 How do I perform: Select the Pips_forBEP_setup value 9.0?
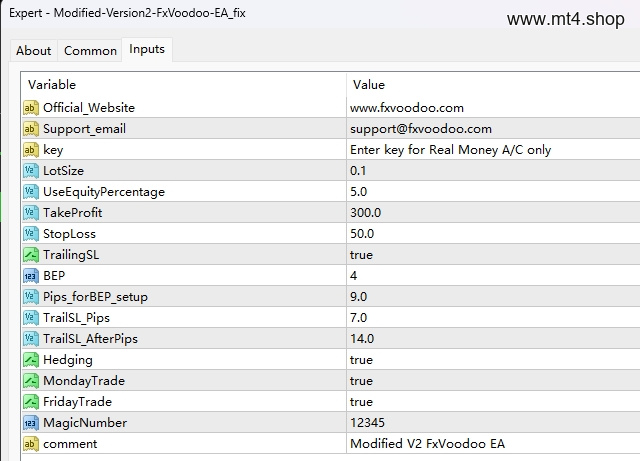[493, 297]
